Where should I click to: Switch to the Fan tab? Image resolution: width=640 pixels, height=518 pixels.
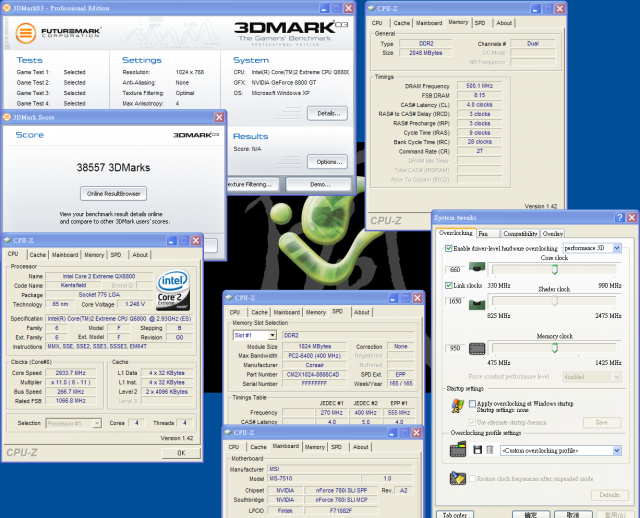click(488, 233)
